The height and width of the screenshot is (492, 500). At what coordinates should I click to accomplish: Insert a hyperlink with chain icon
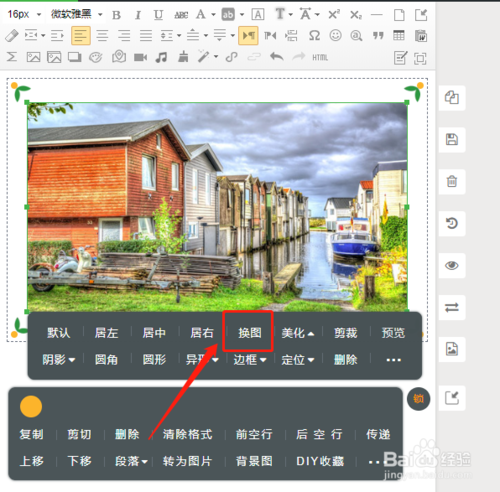[231, 57]
